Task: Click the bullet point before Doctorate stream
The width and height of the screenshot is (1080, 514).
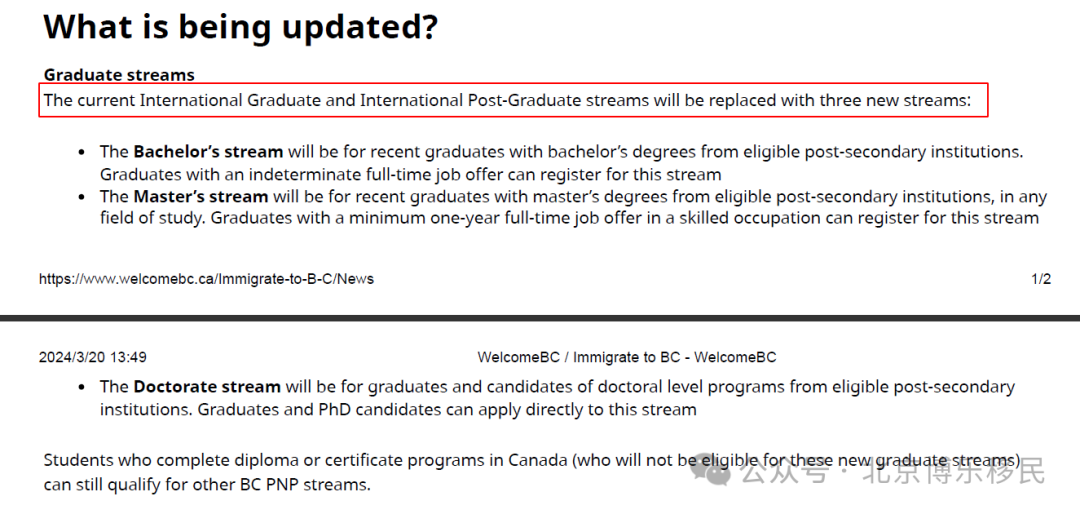Action: (82, 387)
